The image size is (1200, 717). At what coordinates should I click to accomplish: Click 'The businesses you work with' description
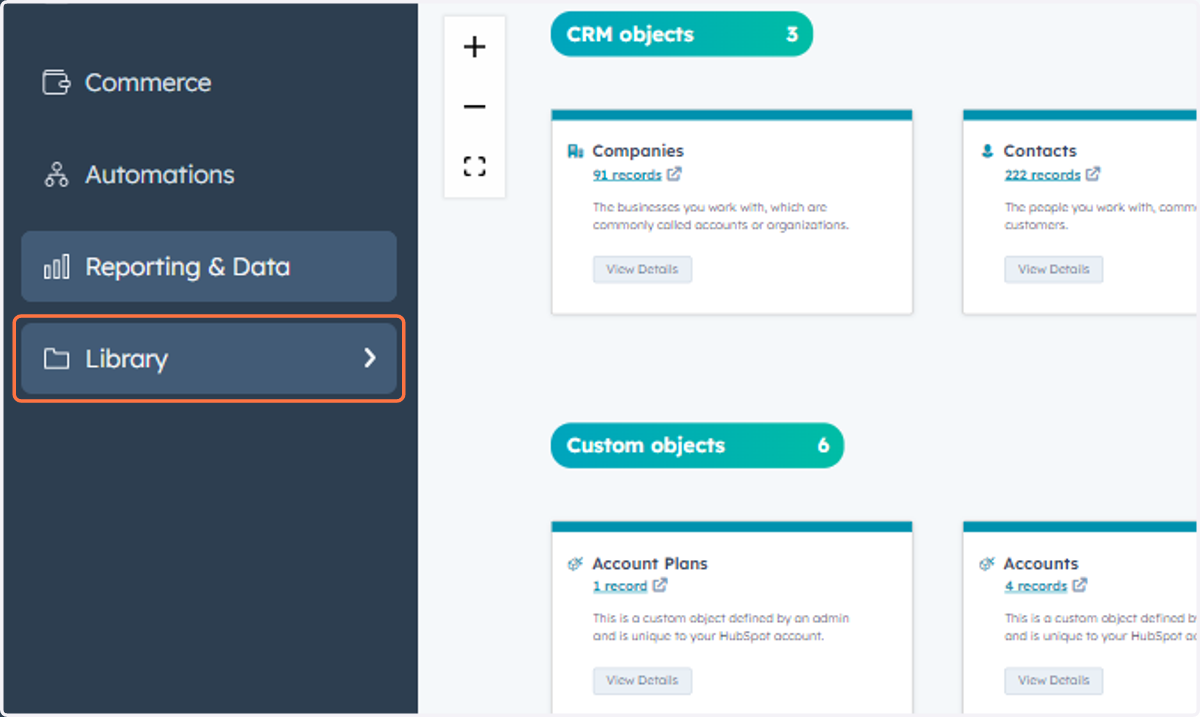click(720, 216)
